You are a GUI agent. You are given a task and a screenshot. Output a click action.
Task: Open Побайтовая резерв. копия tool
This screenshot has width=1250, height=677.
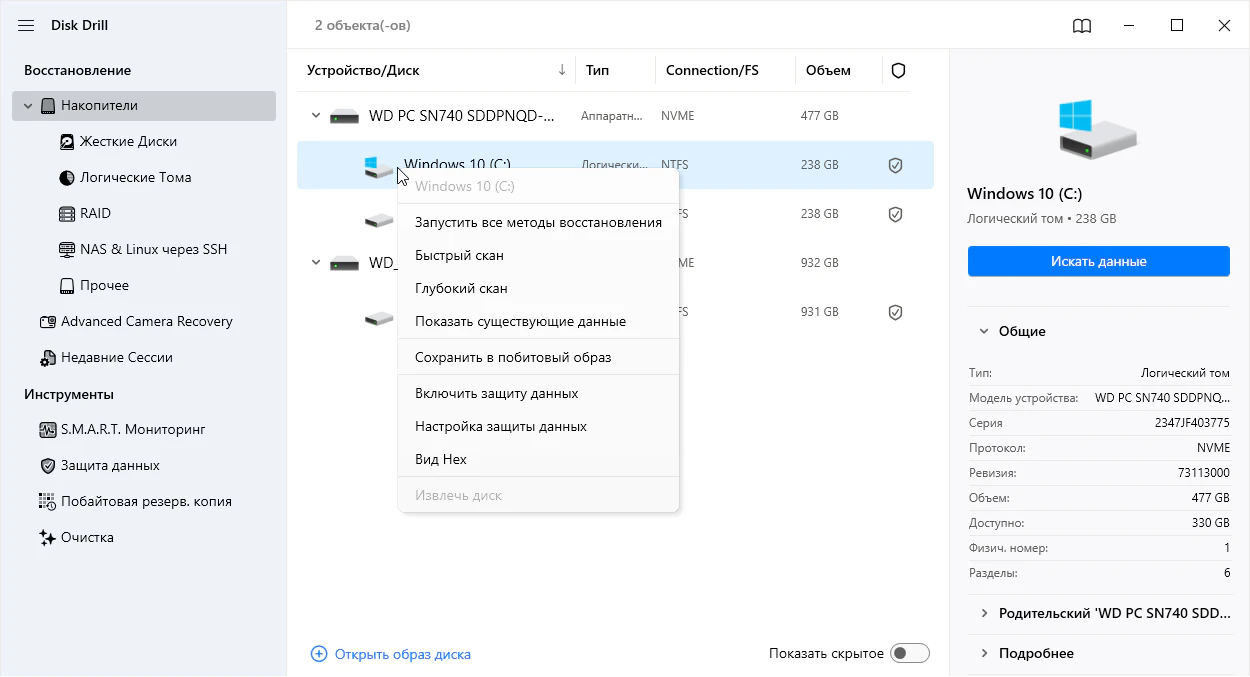tap(146, 501)
